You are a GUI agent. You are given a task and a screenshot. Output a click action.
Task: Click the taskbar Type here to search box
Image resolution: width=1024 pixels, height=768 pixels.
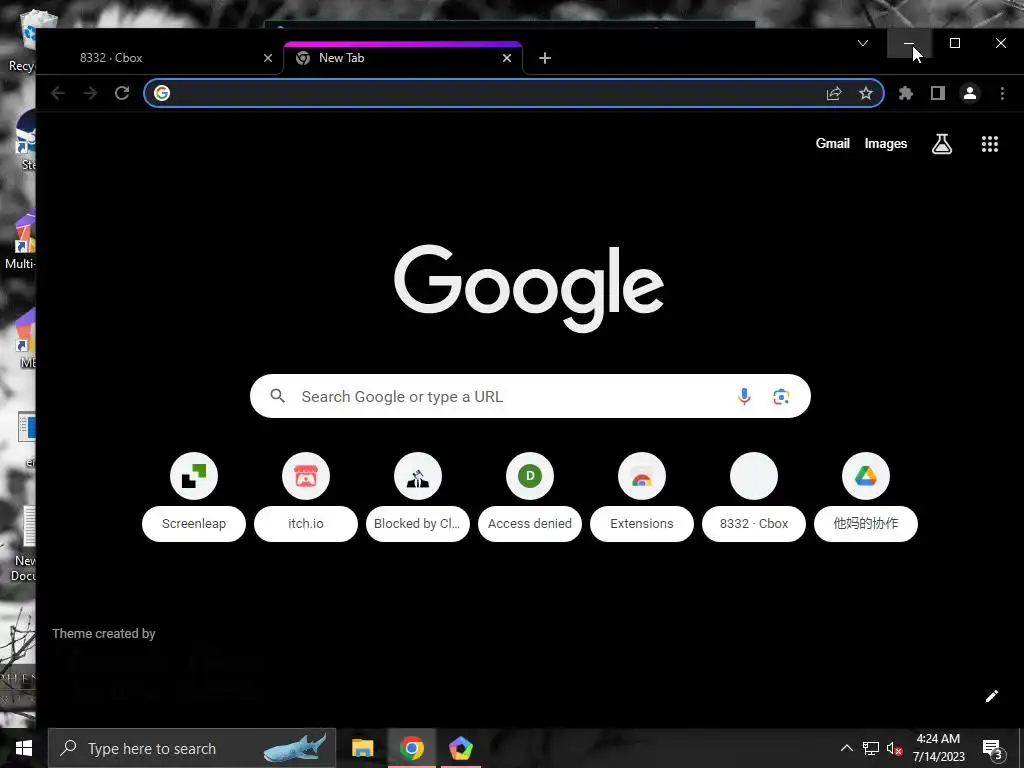point(192,748)
